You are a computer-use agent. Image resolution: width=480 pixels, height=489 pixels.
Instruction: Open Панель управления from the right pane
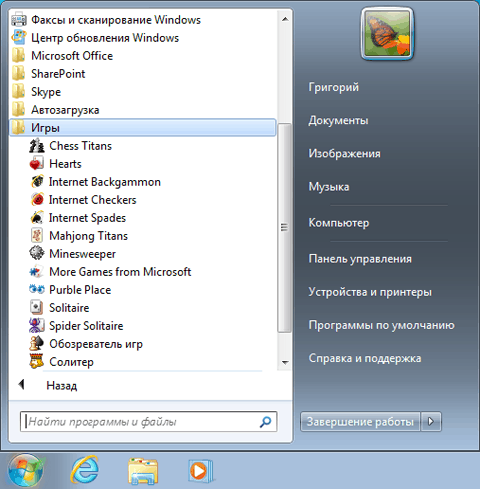(360, 259)
